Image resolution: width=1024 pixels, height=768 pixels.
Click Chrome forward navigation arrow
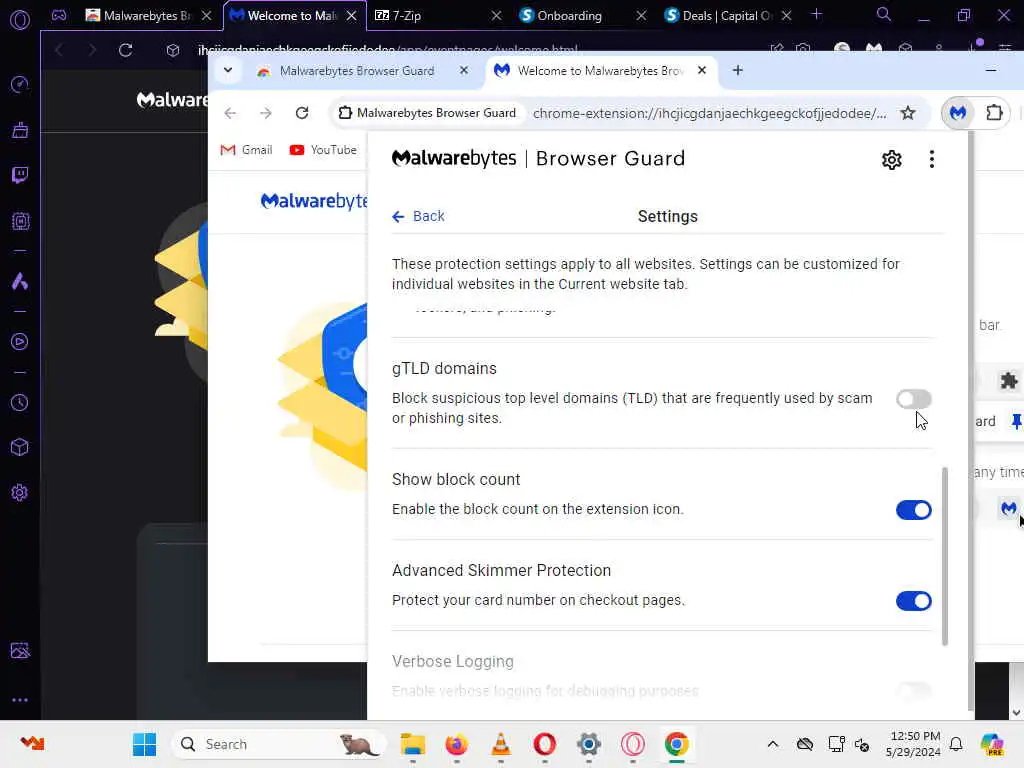point(265,113)
